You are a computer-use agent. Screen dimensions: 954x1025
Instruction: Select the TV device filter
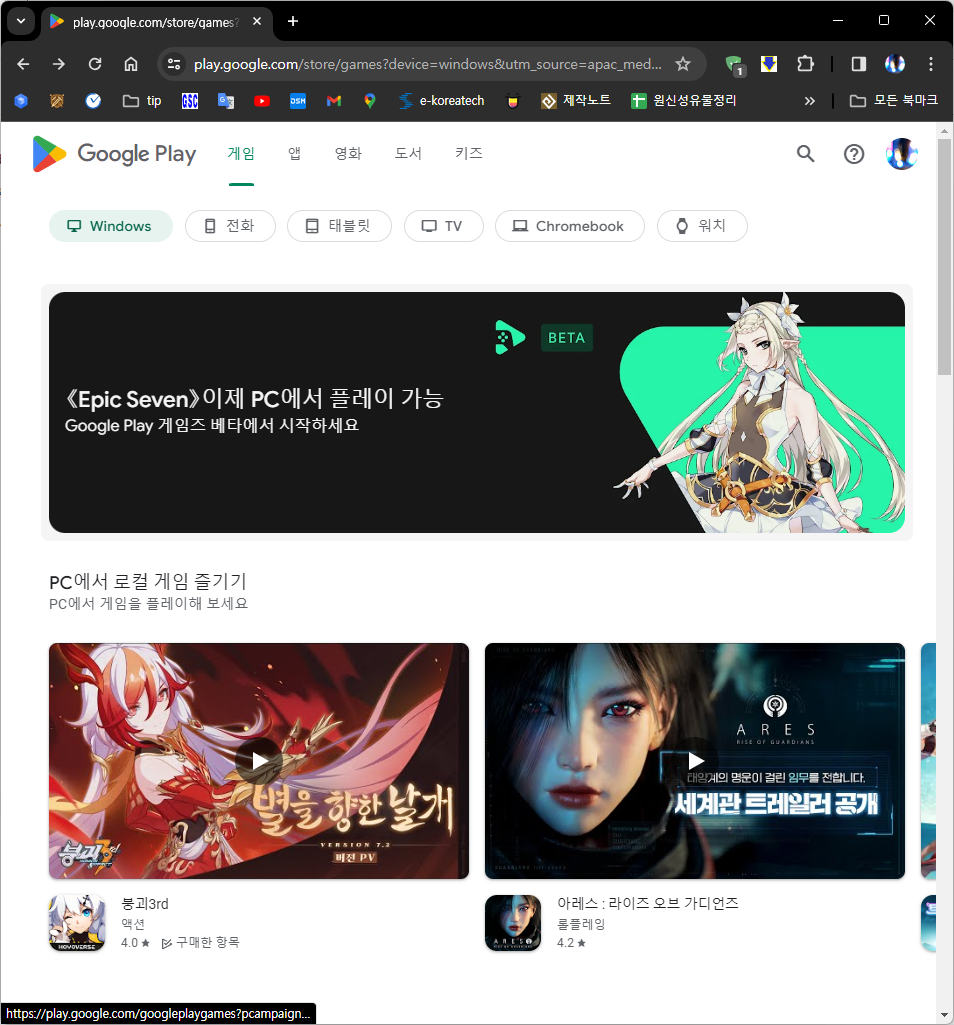coord(443,226)
